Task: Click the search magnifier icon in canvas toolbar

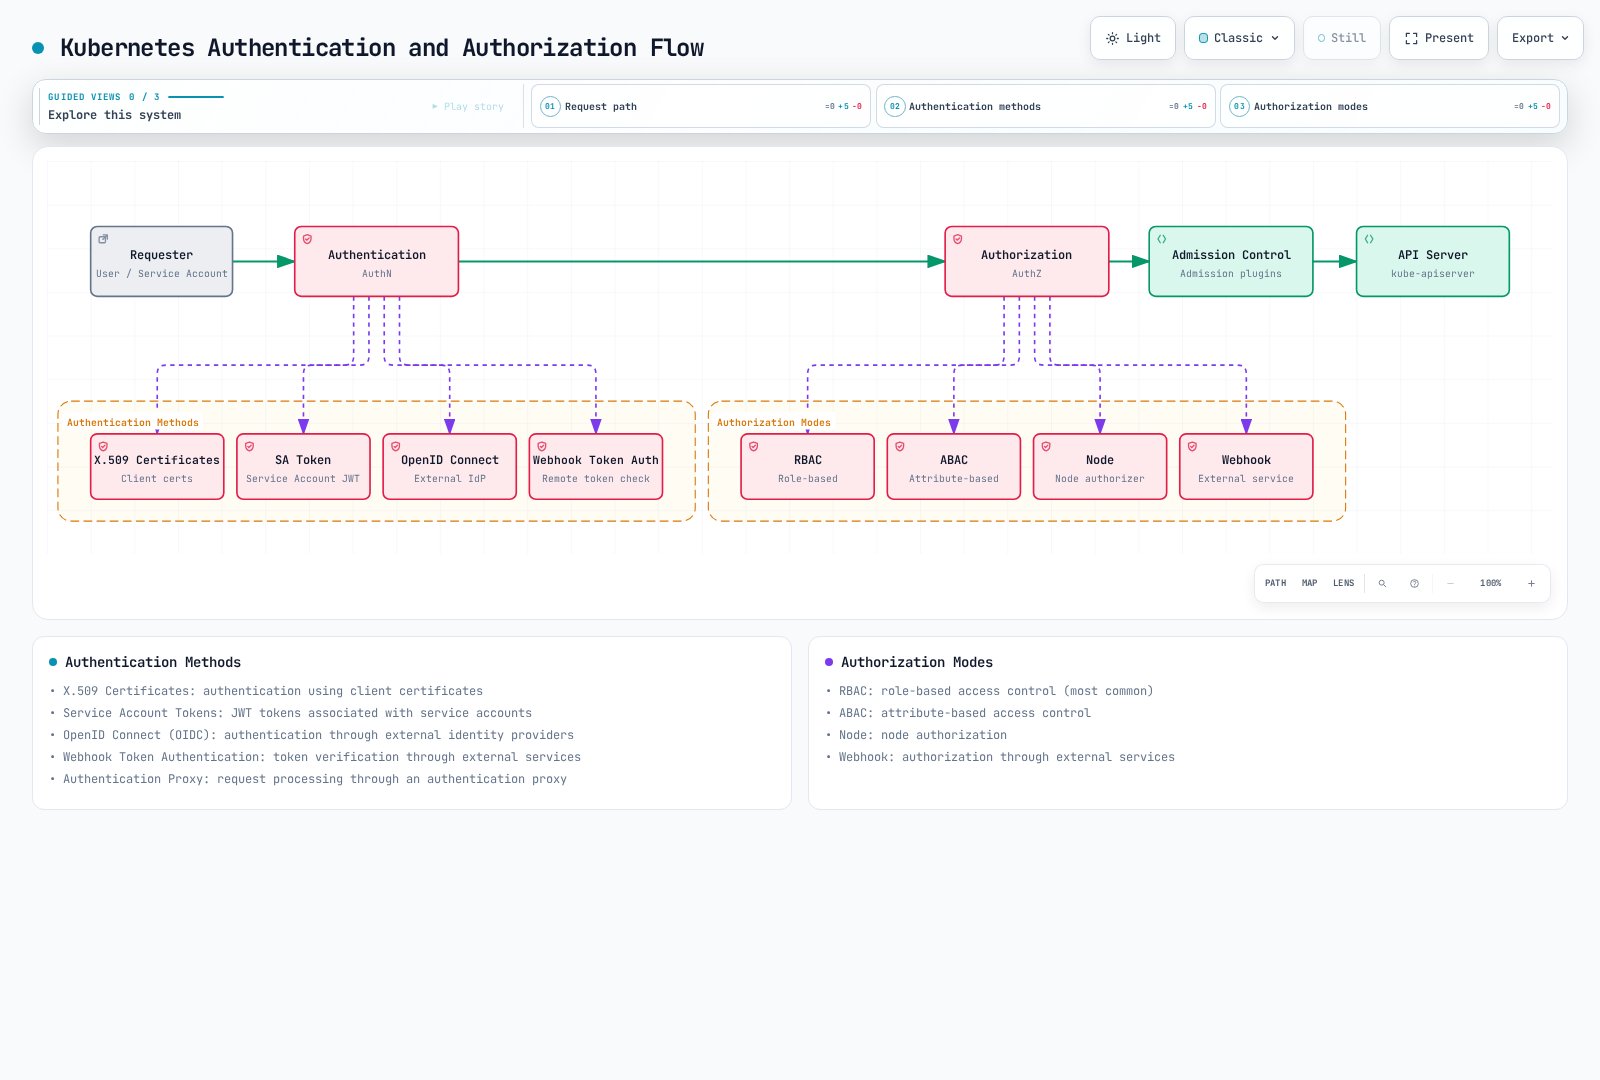Action: (x=1382, y=583)
